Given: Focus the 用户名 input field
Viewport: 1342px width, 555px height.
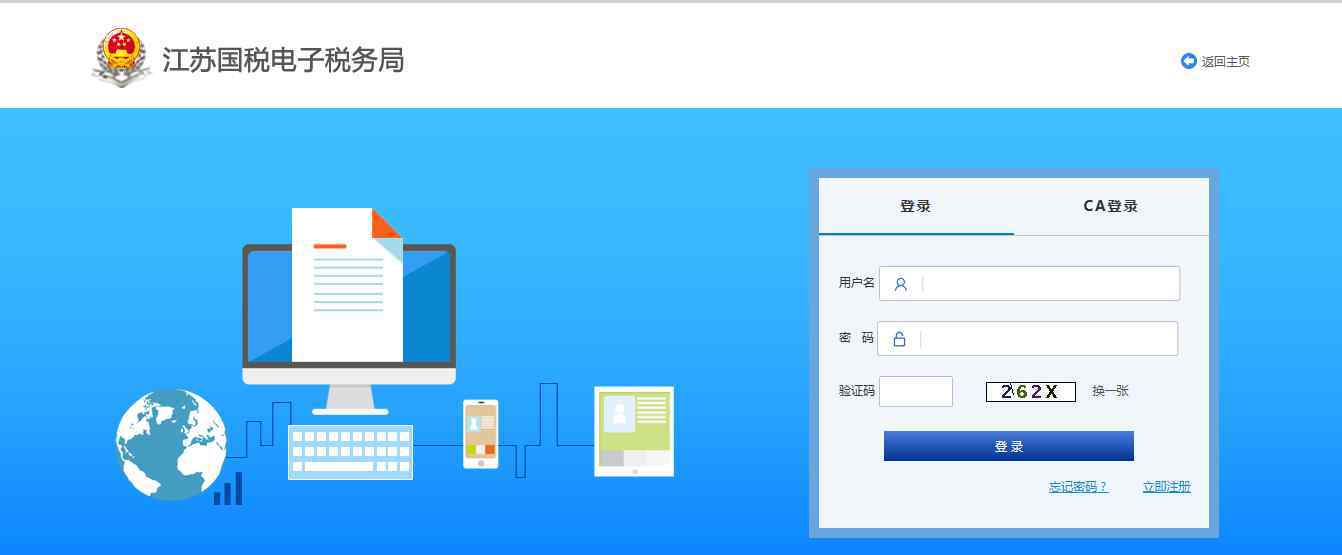Looking at the screenshot, I should point(1048,284).
